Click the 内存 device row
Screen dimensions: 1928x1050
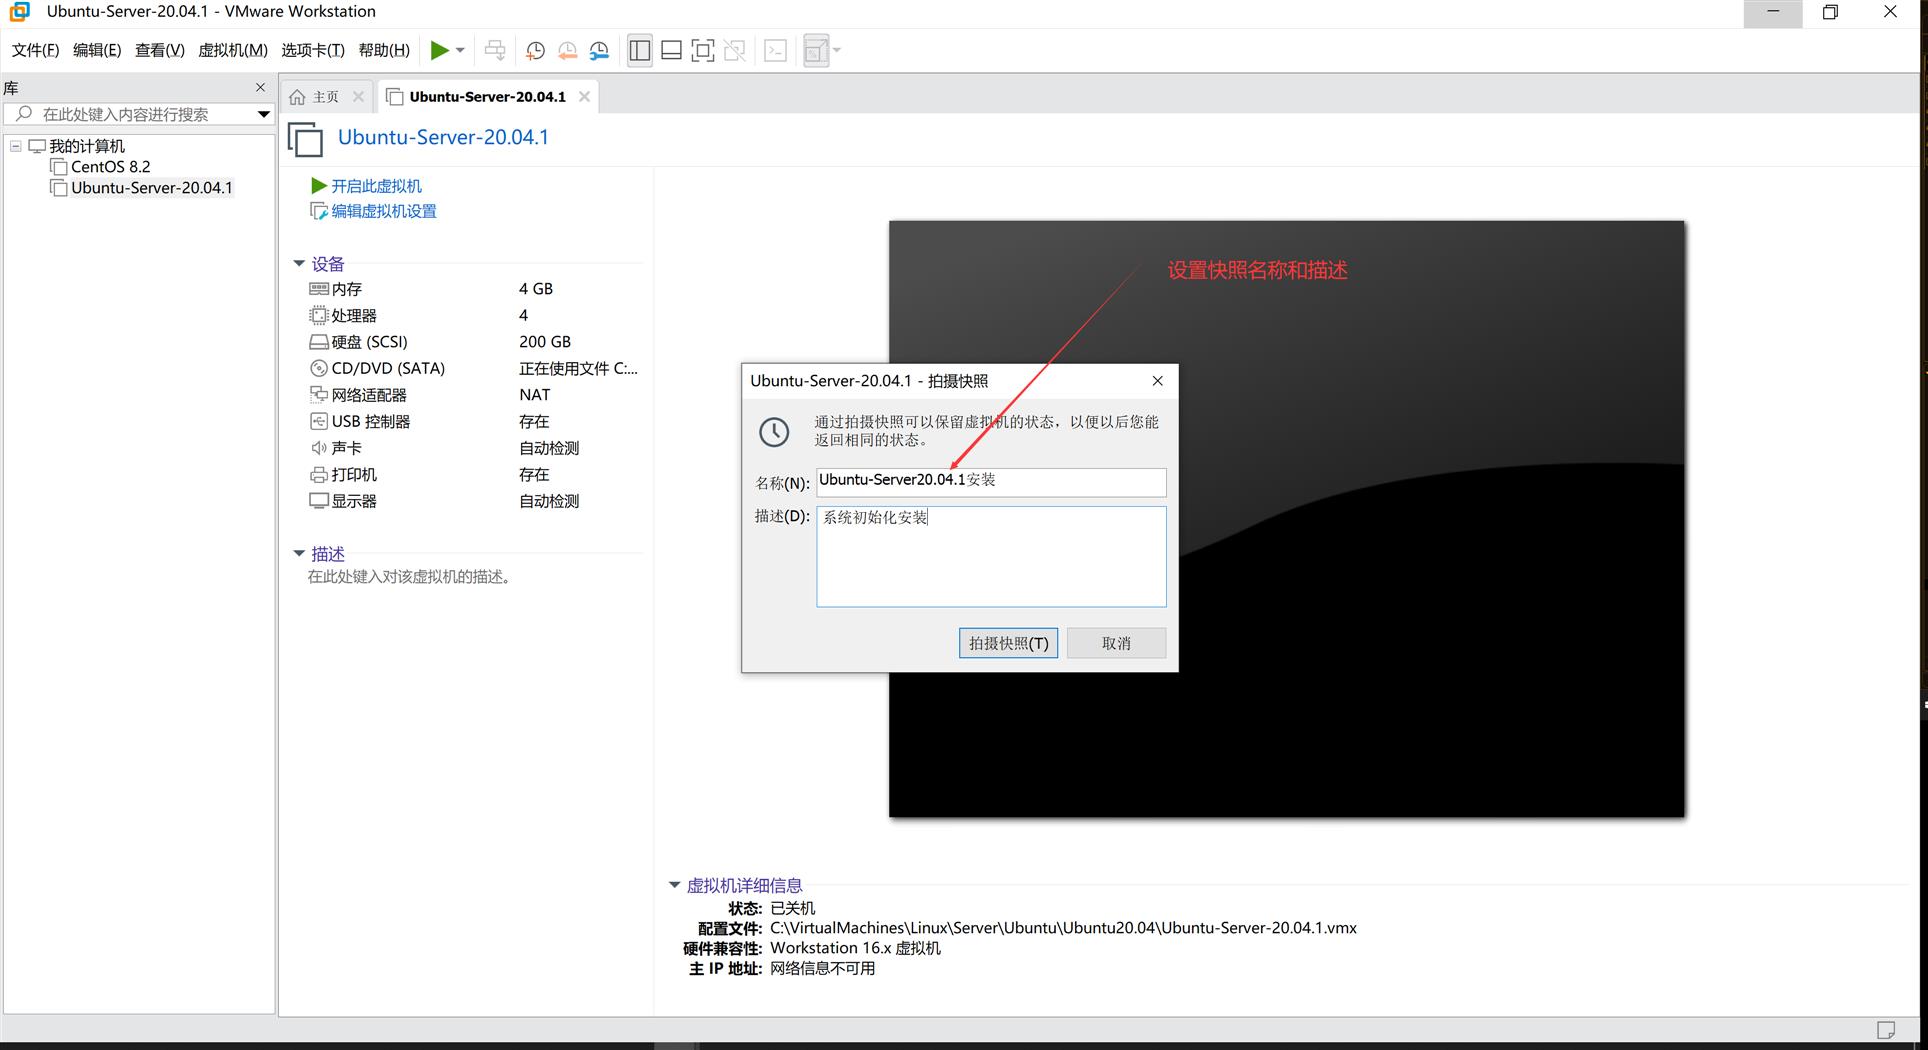(473, 289)
